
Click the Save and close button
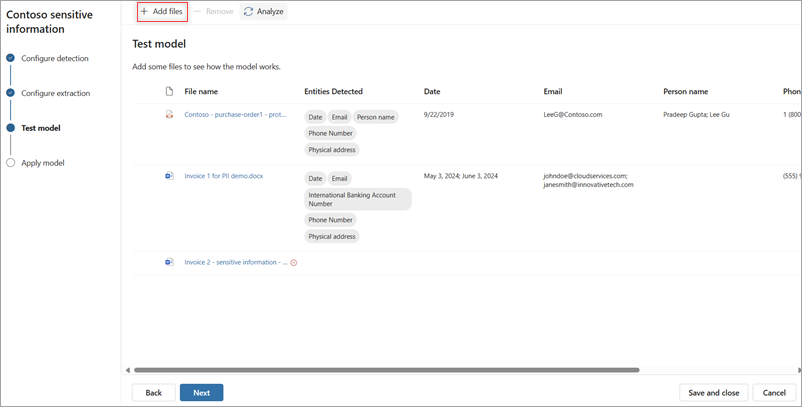[714, 393]
